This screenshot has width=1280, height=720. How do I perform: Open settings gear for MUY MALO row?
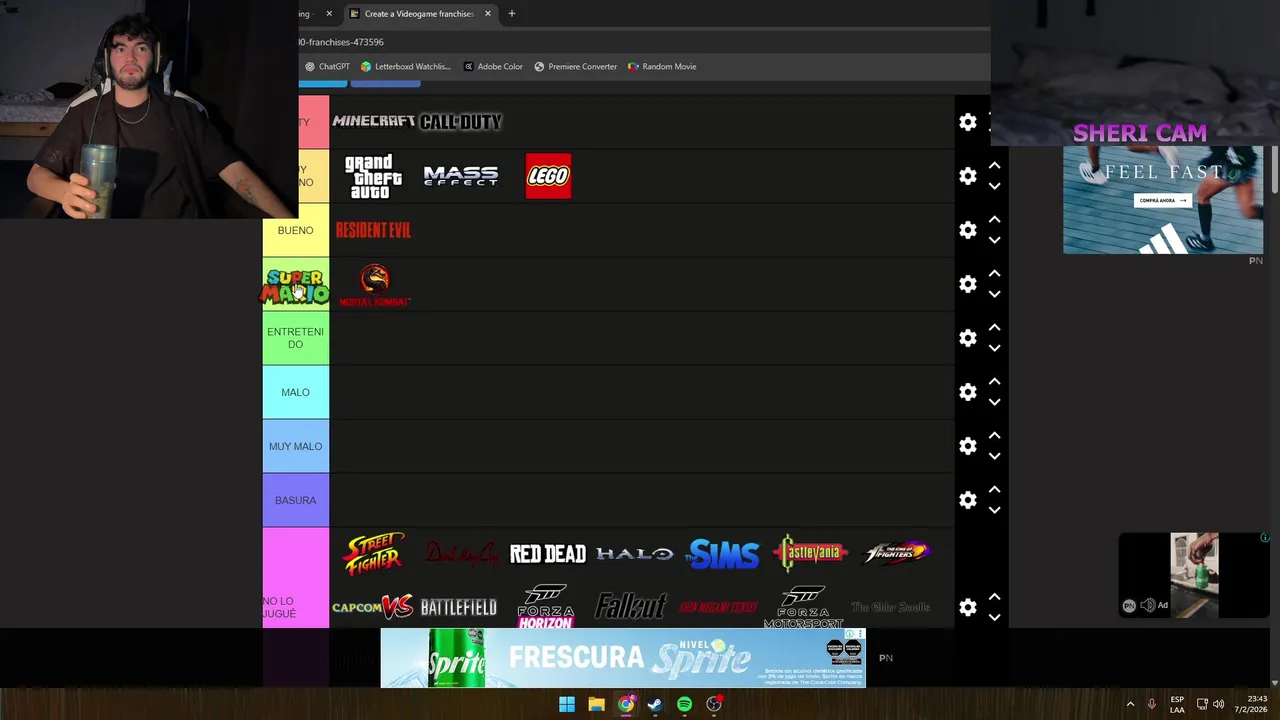(967, 446)
